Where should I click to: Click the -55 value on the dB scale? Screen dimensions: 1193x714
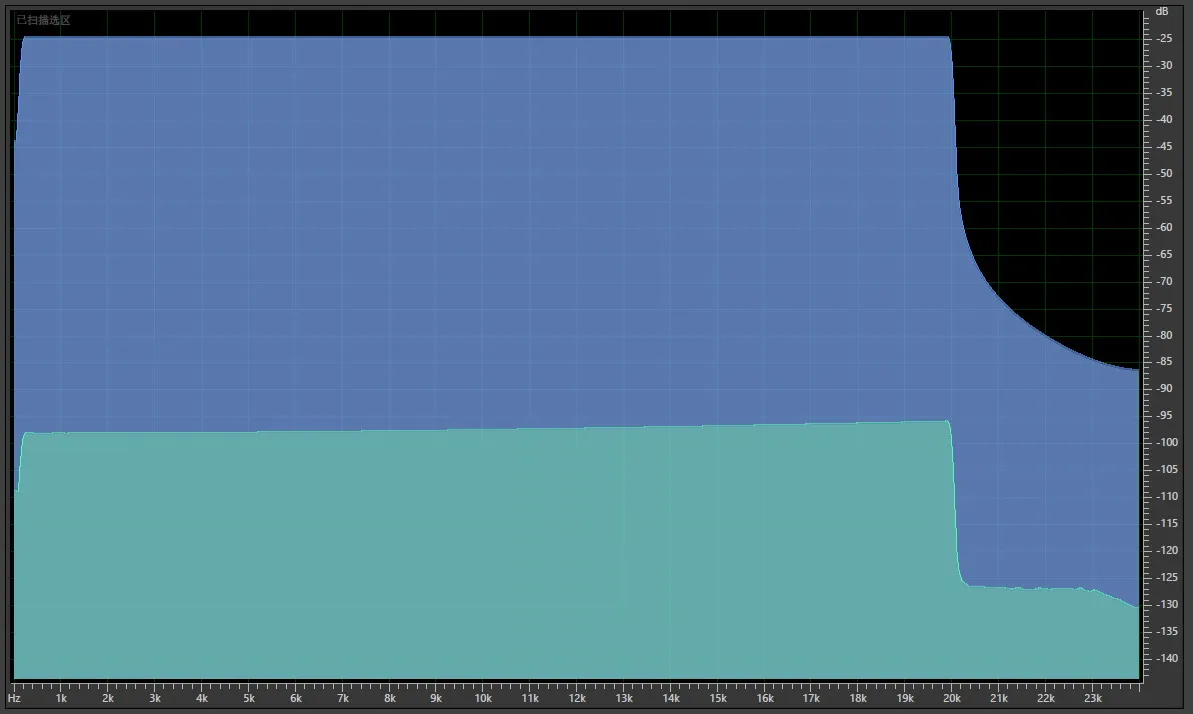coord(1164,200)
